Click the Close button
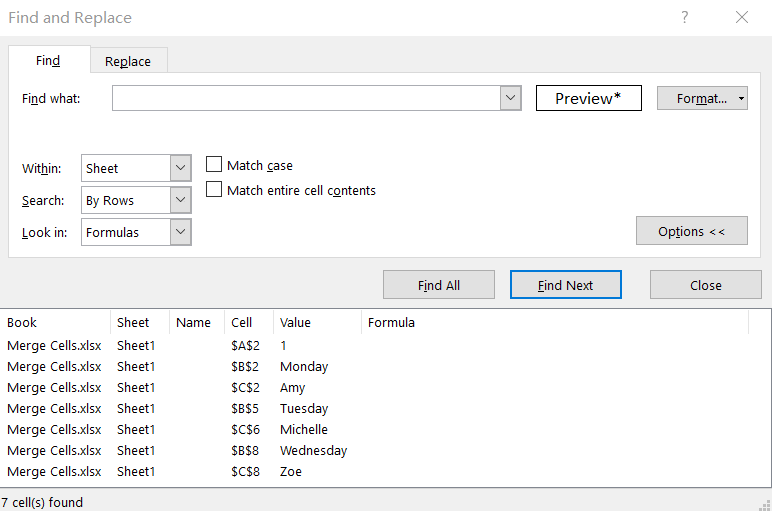Image resolution: width=772 pixels, height=511 pixels. (x=706, y=285)
